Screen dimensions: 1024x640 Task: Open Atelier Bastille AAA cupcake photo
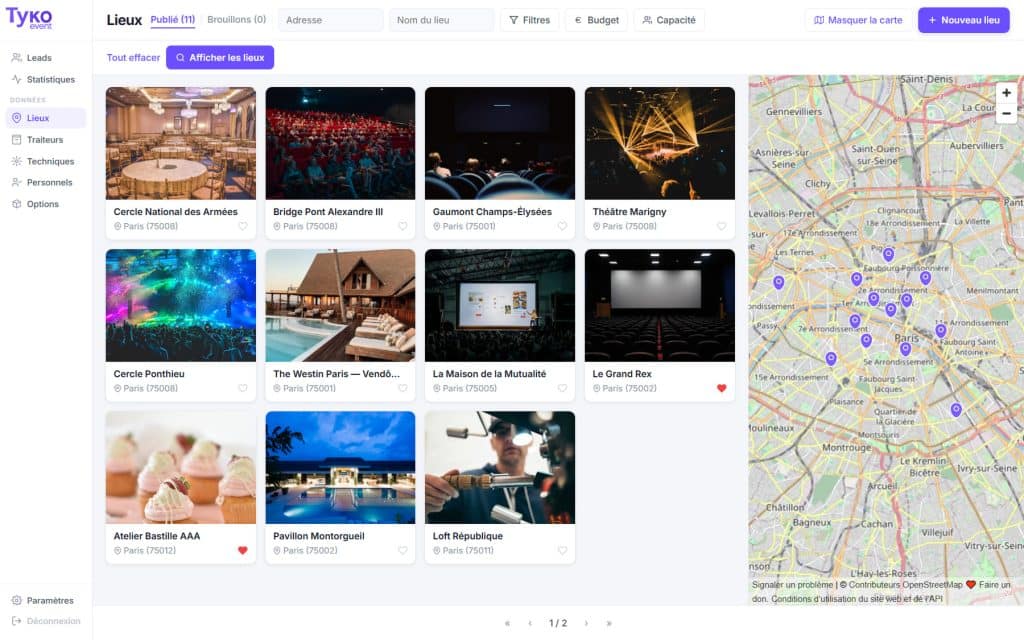[181, 467]
